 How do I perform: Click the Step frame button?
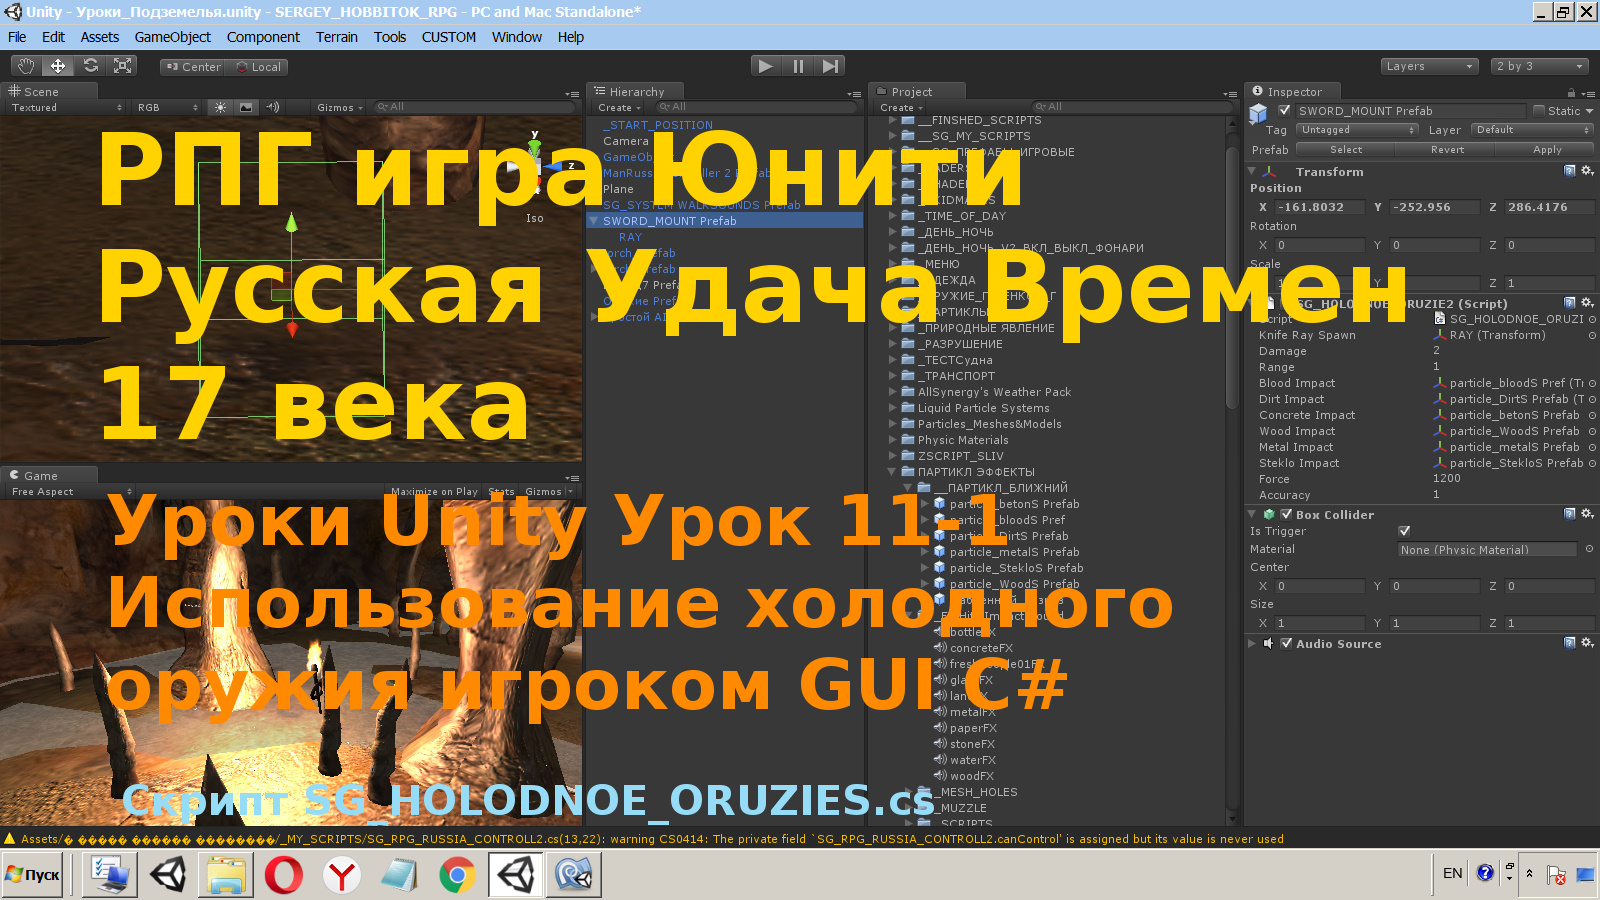tap(830, 66)
